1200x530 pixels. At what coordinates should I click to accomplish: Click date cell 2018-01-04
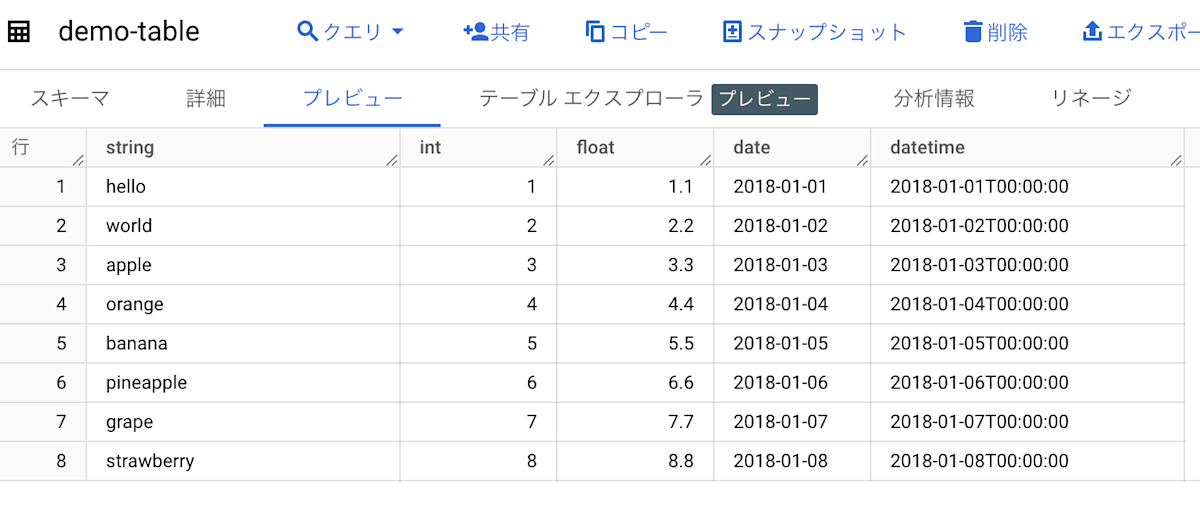pyautogui.click(x=792, y=304)
